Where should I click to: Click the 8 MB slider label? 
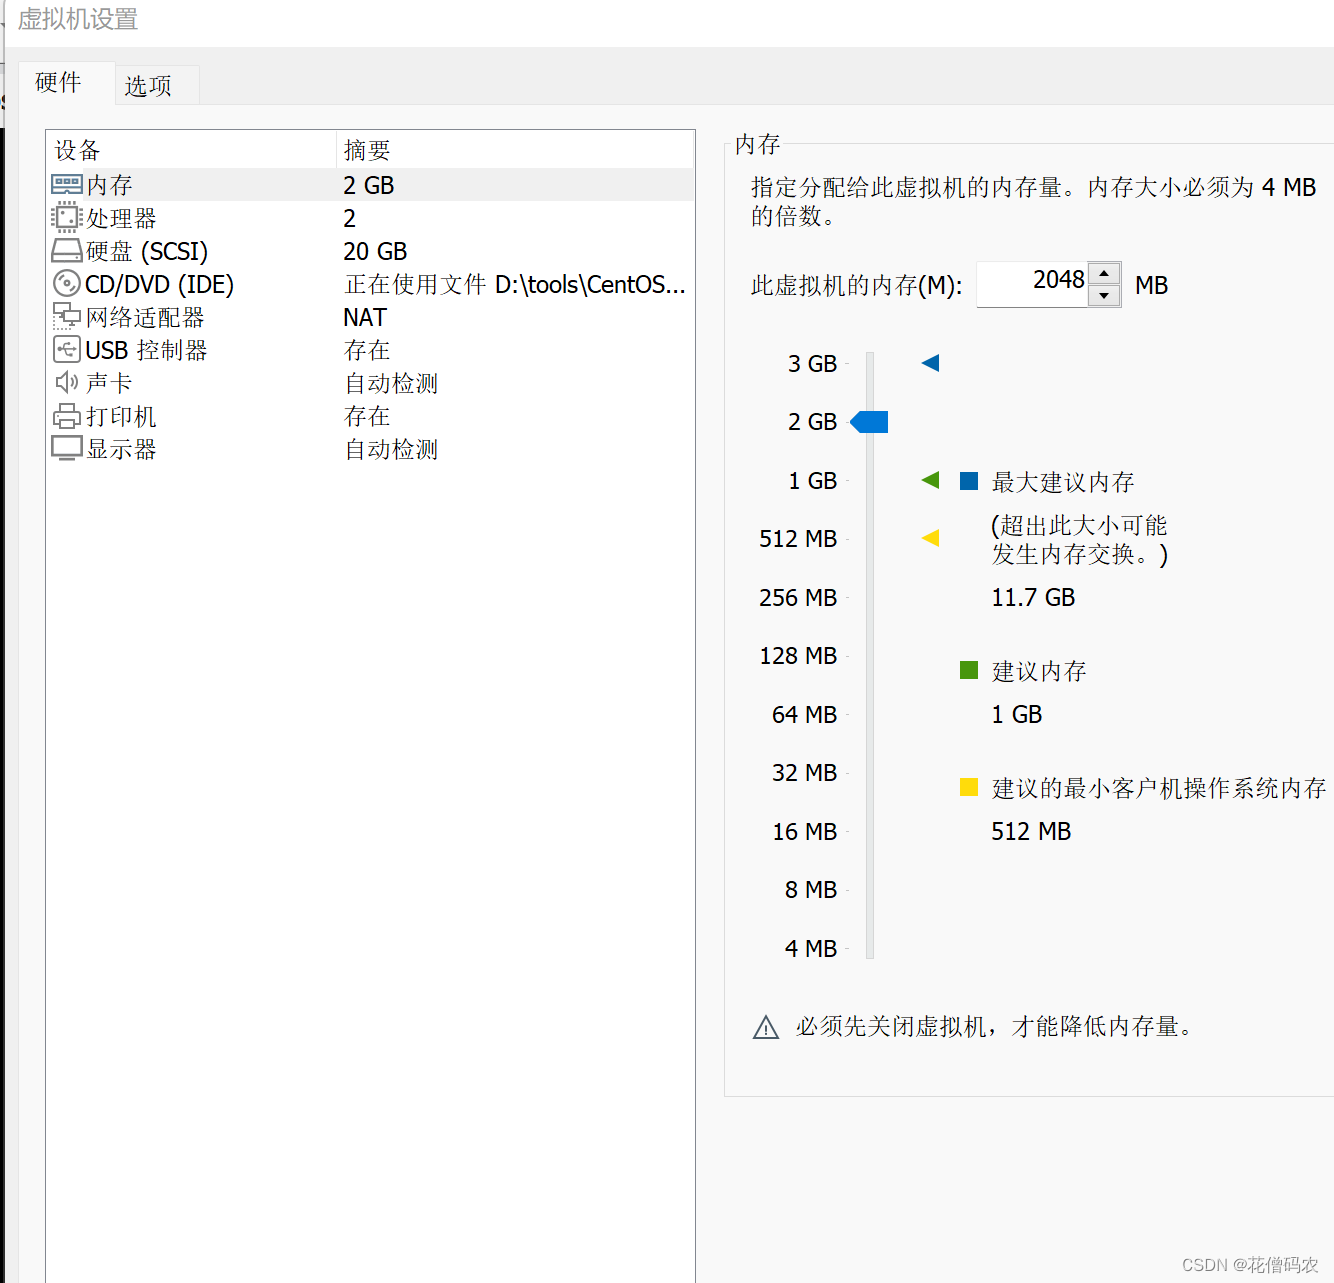coord(811,890)
